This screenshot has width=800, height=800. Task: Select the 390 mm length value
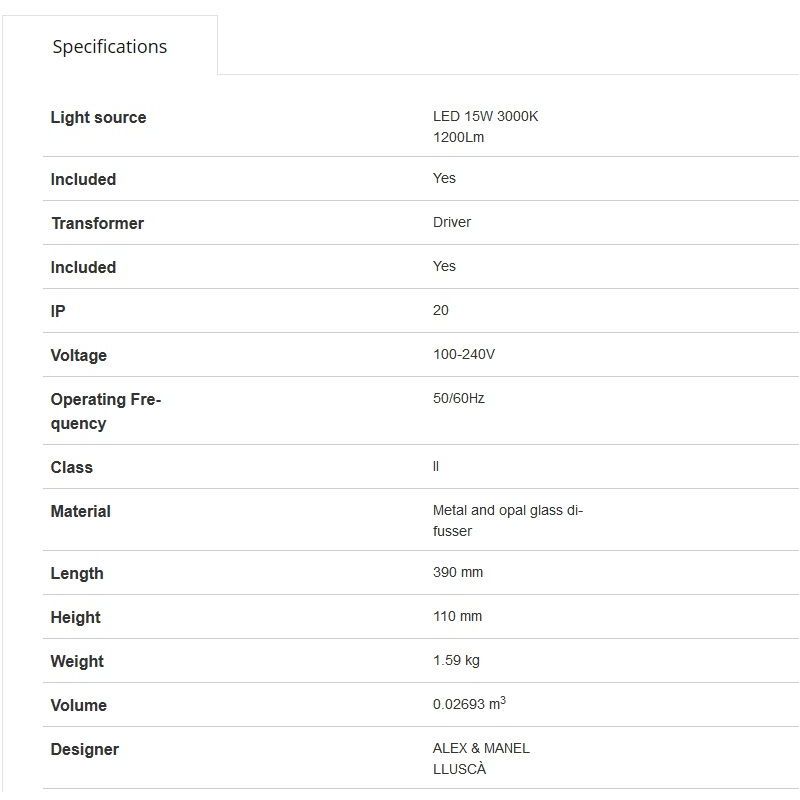[458, 572]
